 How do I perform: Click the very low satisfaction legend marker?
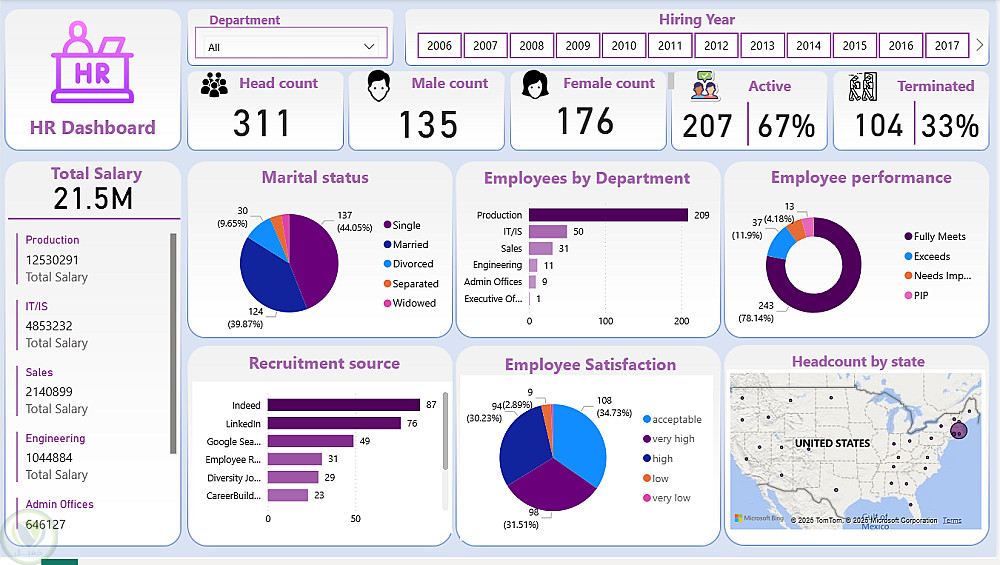647,497
